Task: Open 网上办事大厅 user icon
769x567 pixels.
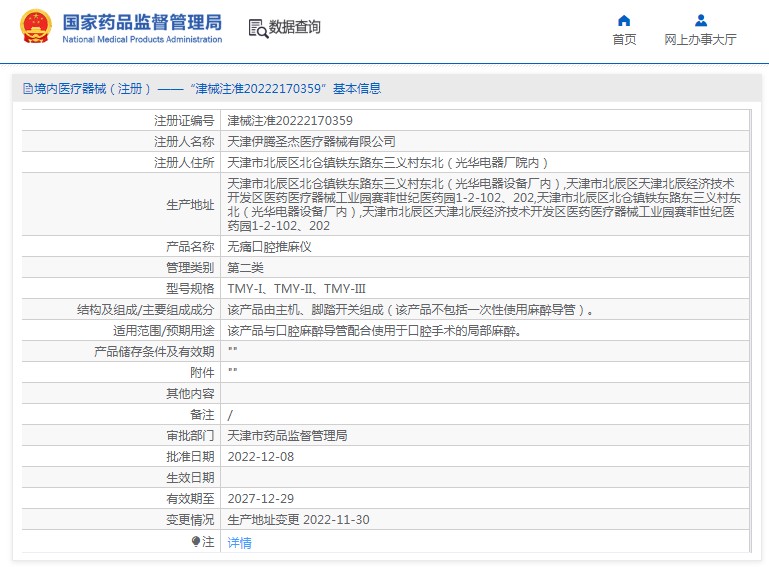Action: [701, 21]
